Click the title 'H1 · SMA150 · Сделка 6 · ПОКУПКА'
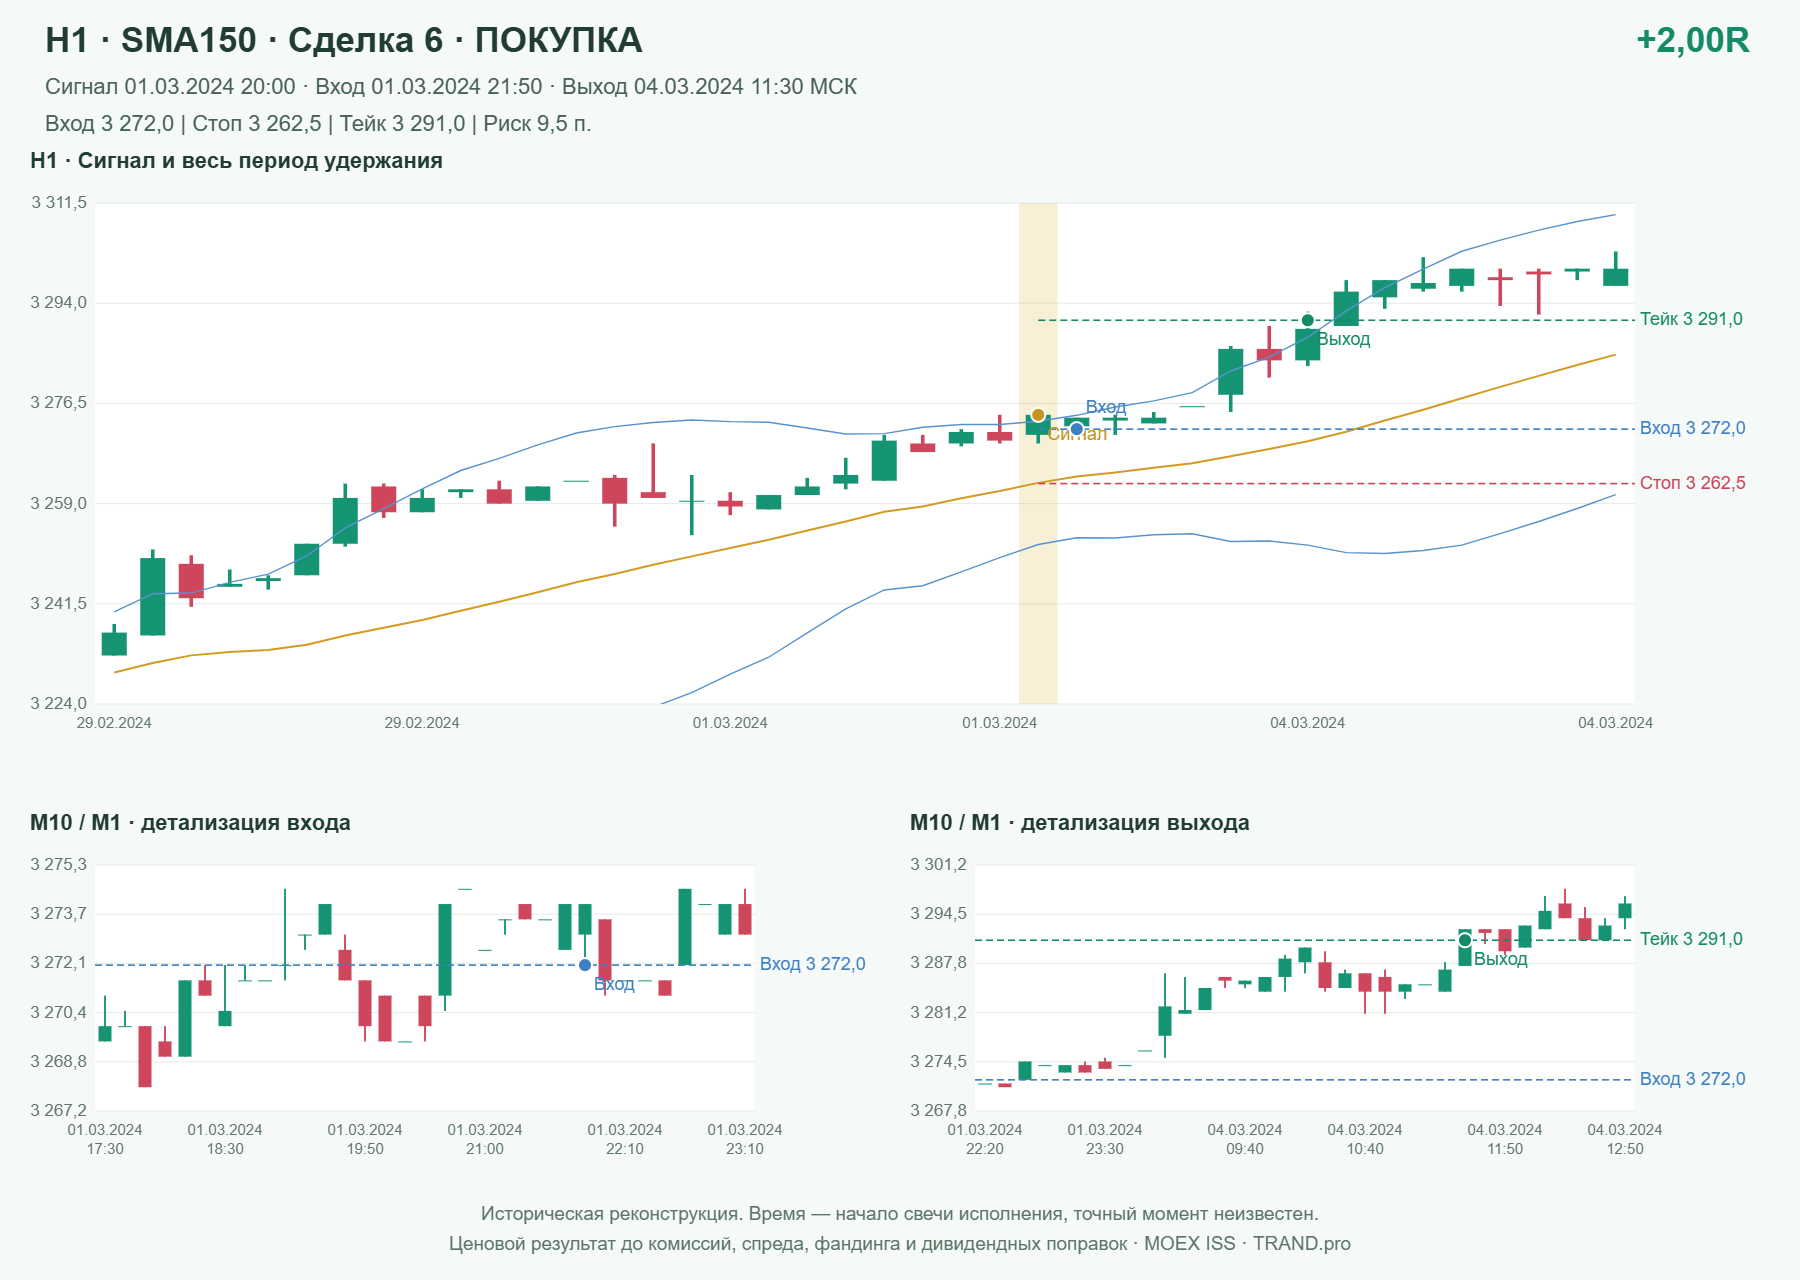The width and height of the screenshot is (1800, 1280). coord(344,40)
